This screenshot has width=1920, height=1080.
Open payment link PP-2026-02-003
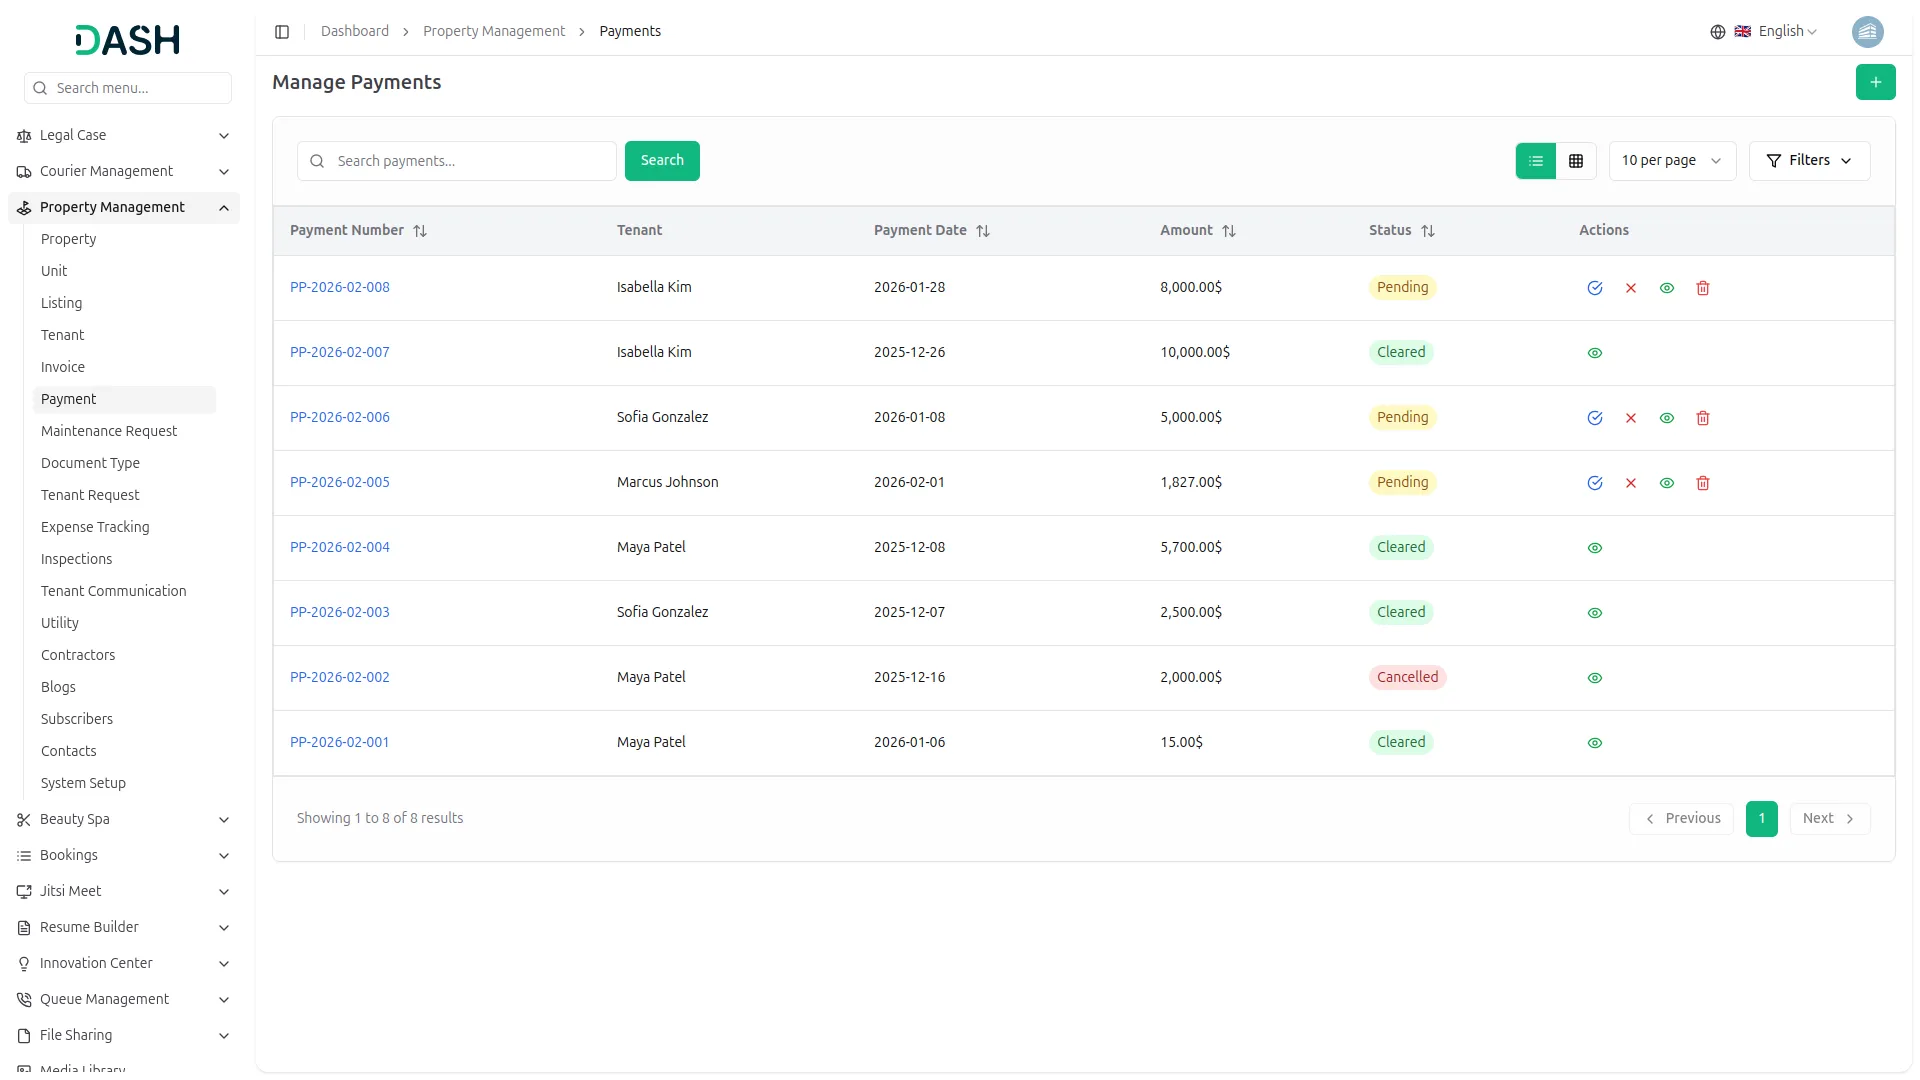coord(340,612)
